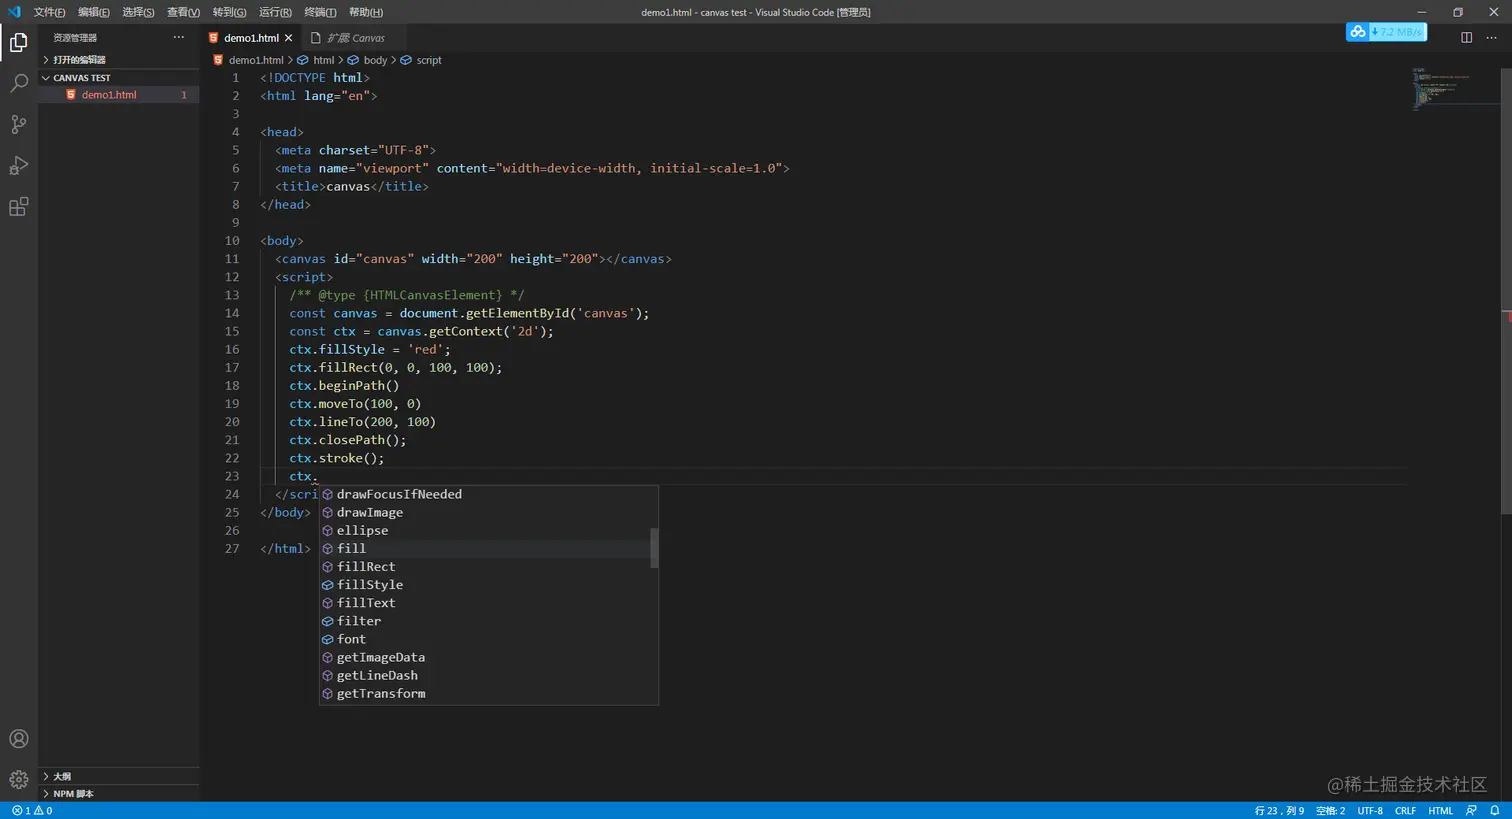Screen dimensions: 1512x819
Task: Open the Extensions view icon
Action: point(18,207)
